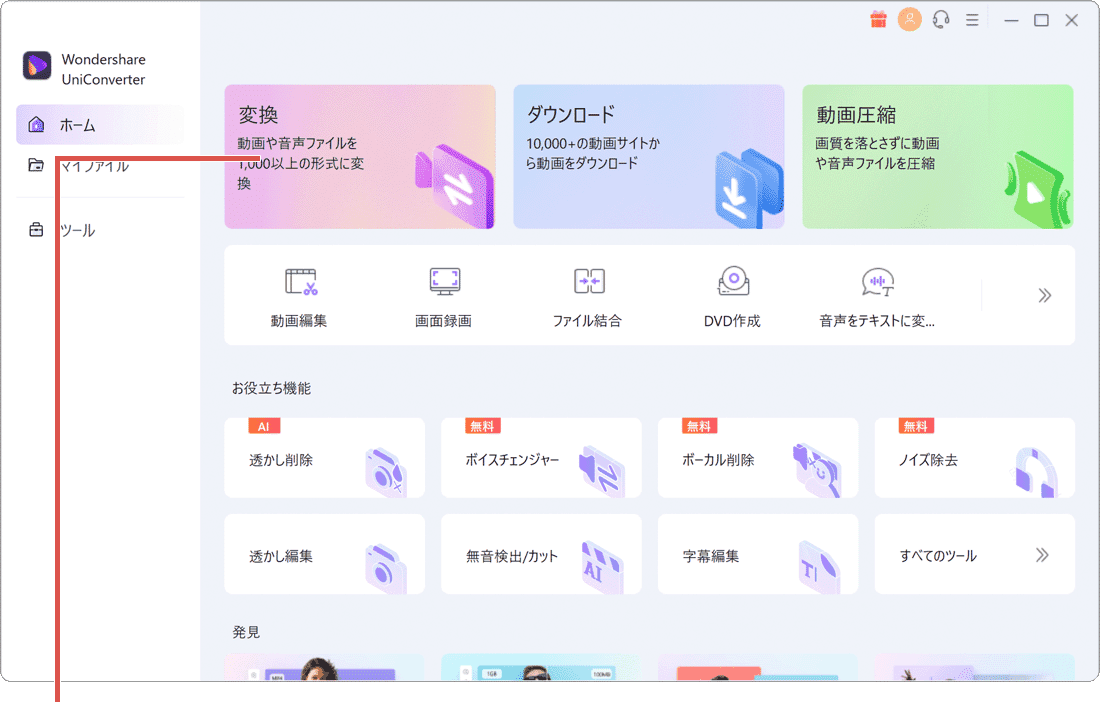This screenshot has height=702, width=1100.
Task: Switch to the ホーム tab
Action: click(x=93, y=125)
